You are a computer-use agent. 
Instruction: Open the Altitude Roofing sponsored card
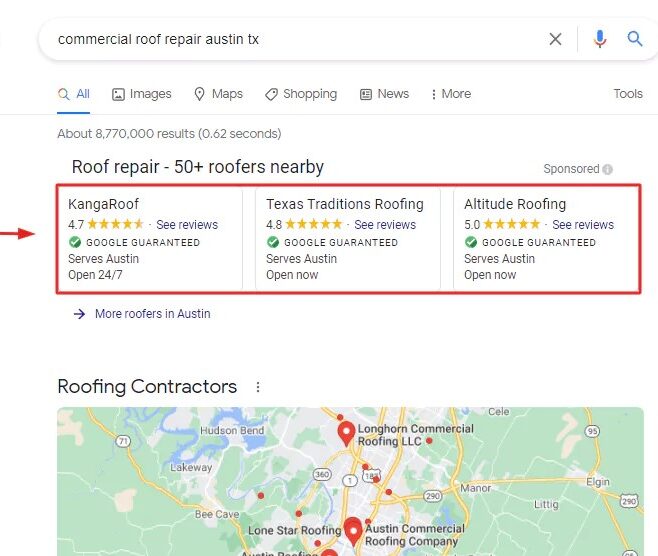(x=515, y=205)
